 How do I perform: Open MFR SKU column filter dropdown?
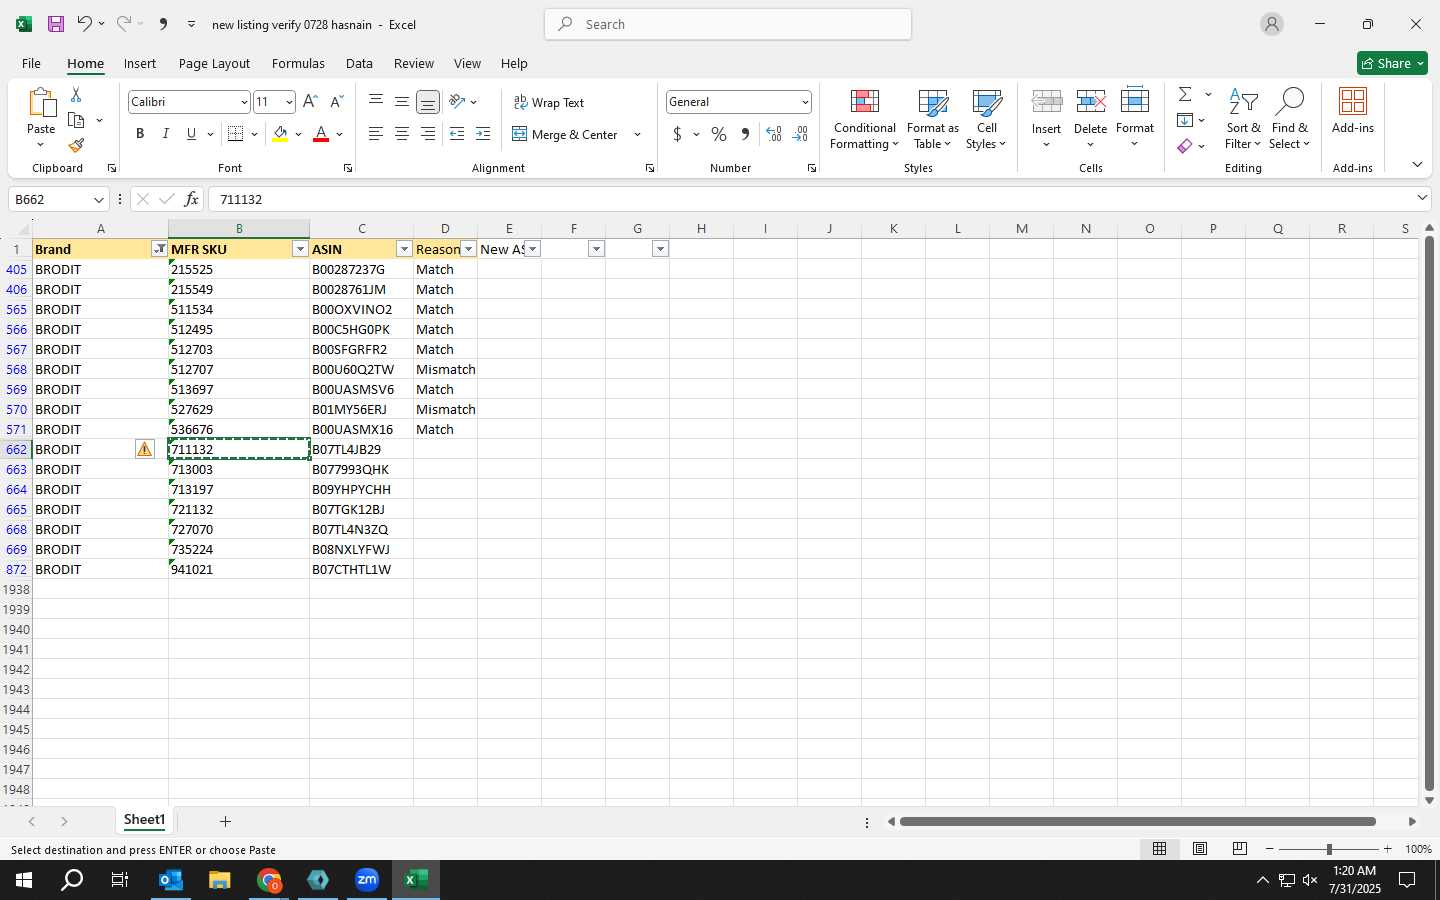point(300,249)
